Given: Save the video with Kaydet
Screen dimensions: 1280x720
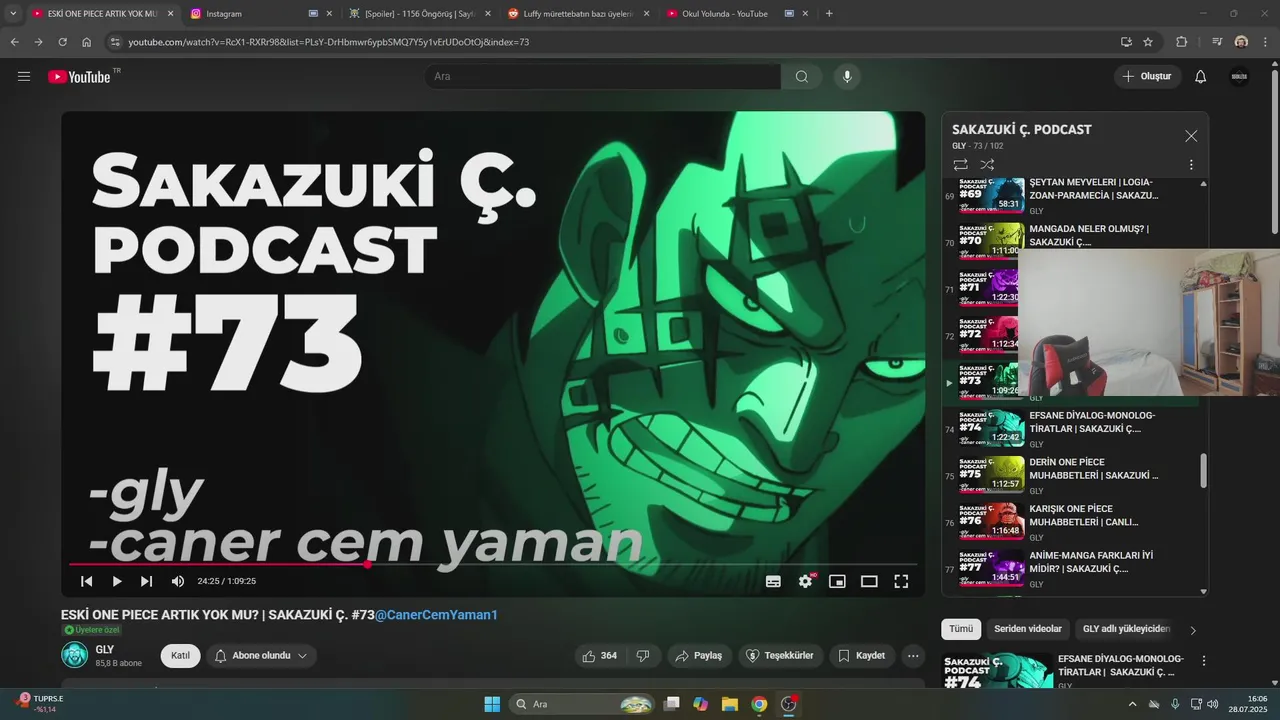Looking at the screenshot, I should (861, 656).
